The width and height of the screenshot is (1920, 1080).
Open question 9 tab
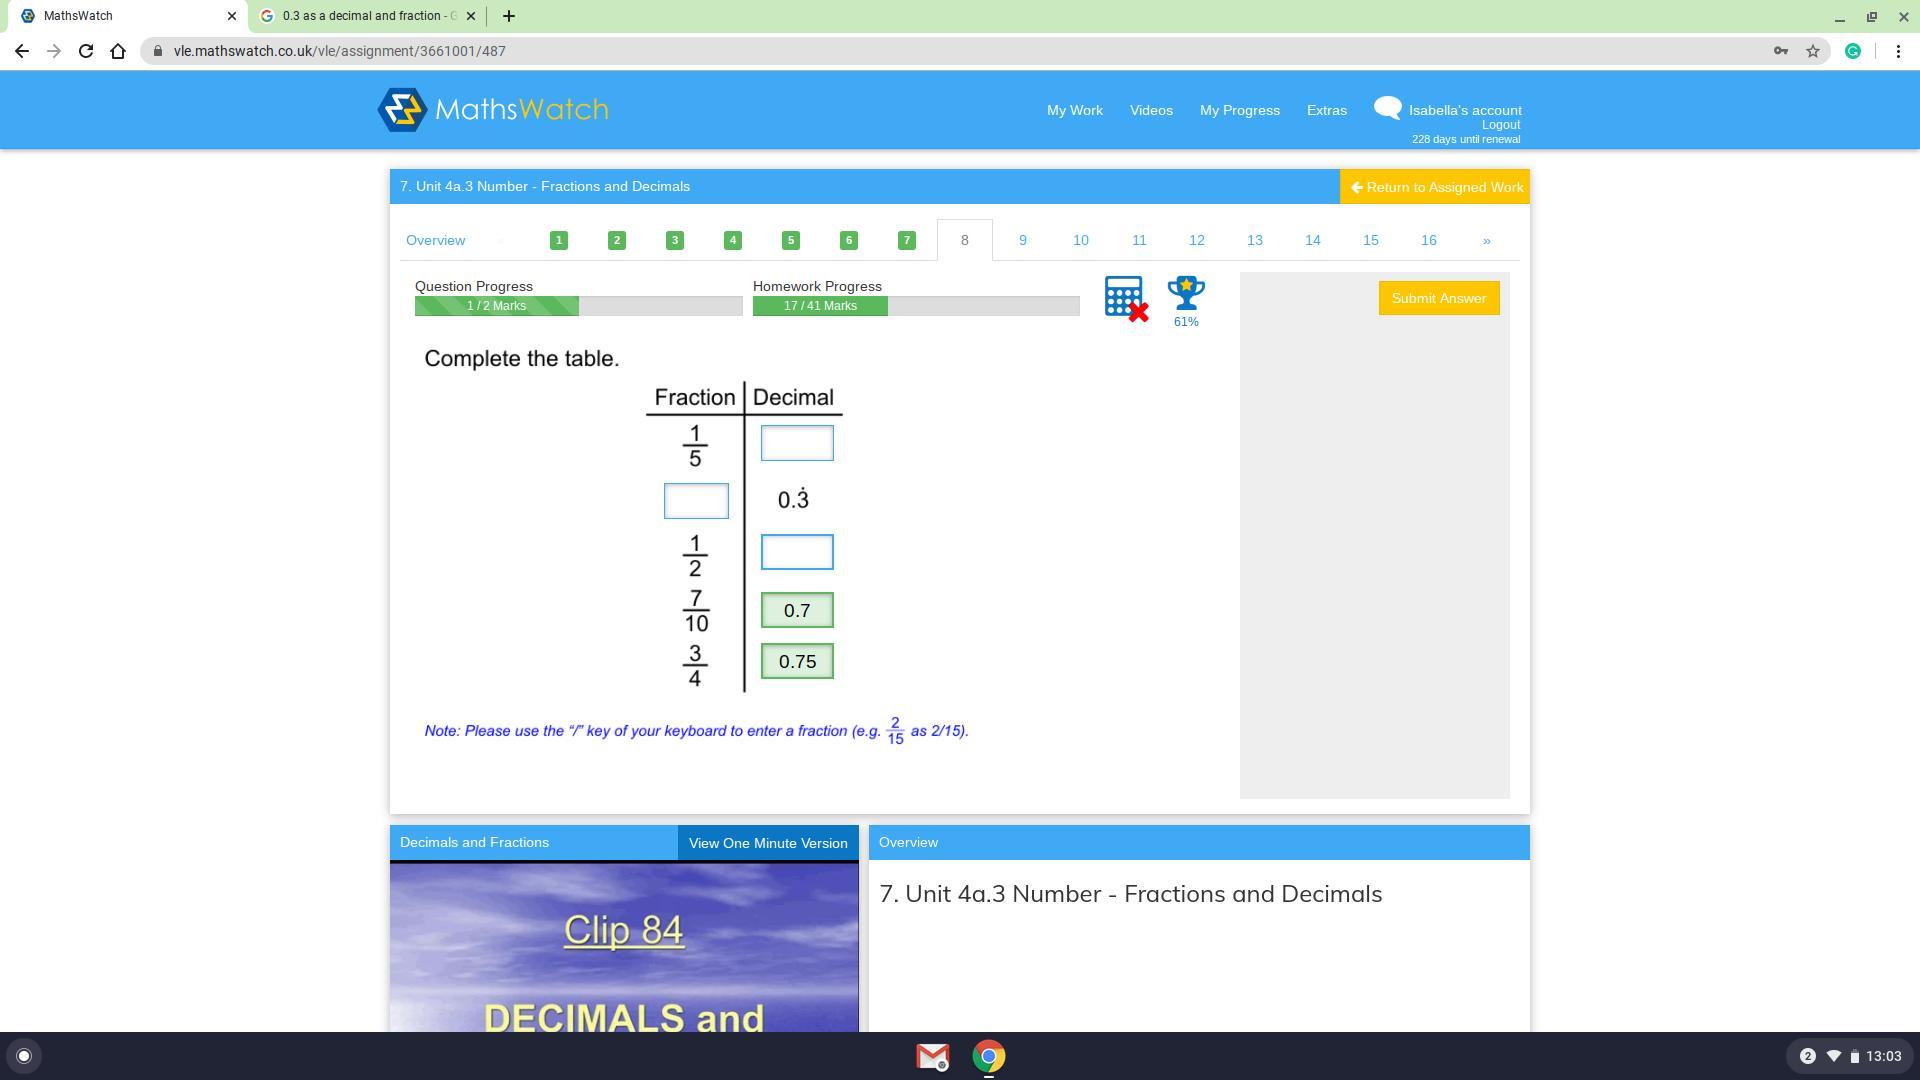pyautogui.click(x=1022, y=240)
